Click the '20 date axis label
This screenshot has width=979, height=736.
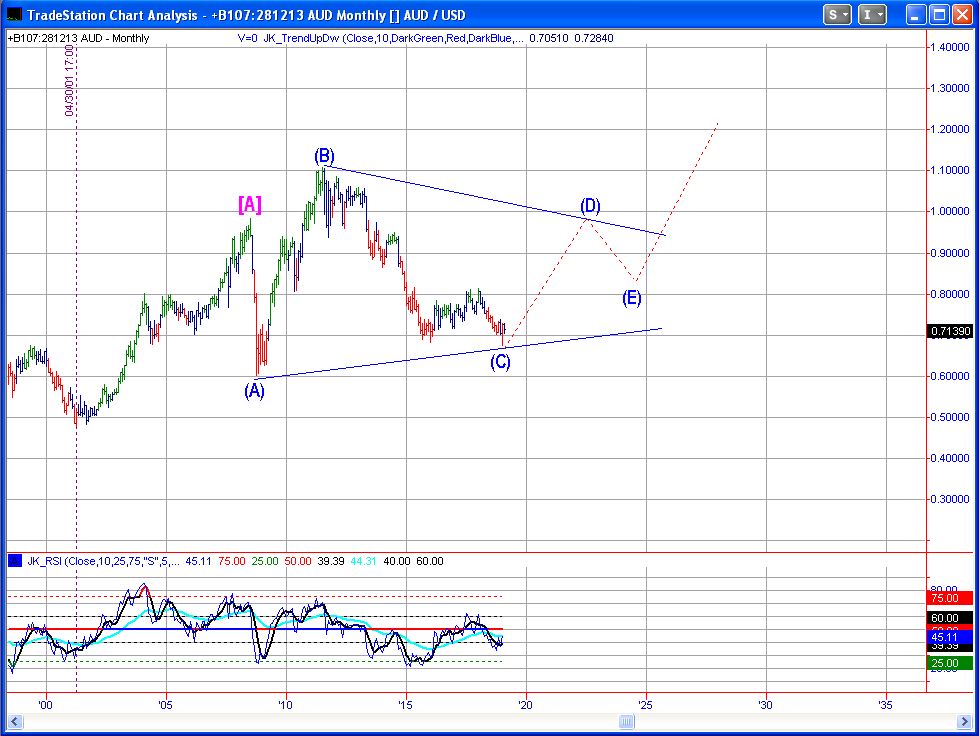click(525, 705)
